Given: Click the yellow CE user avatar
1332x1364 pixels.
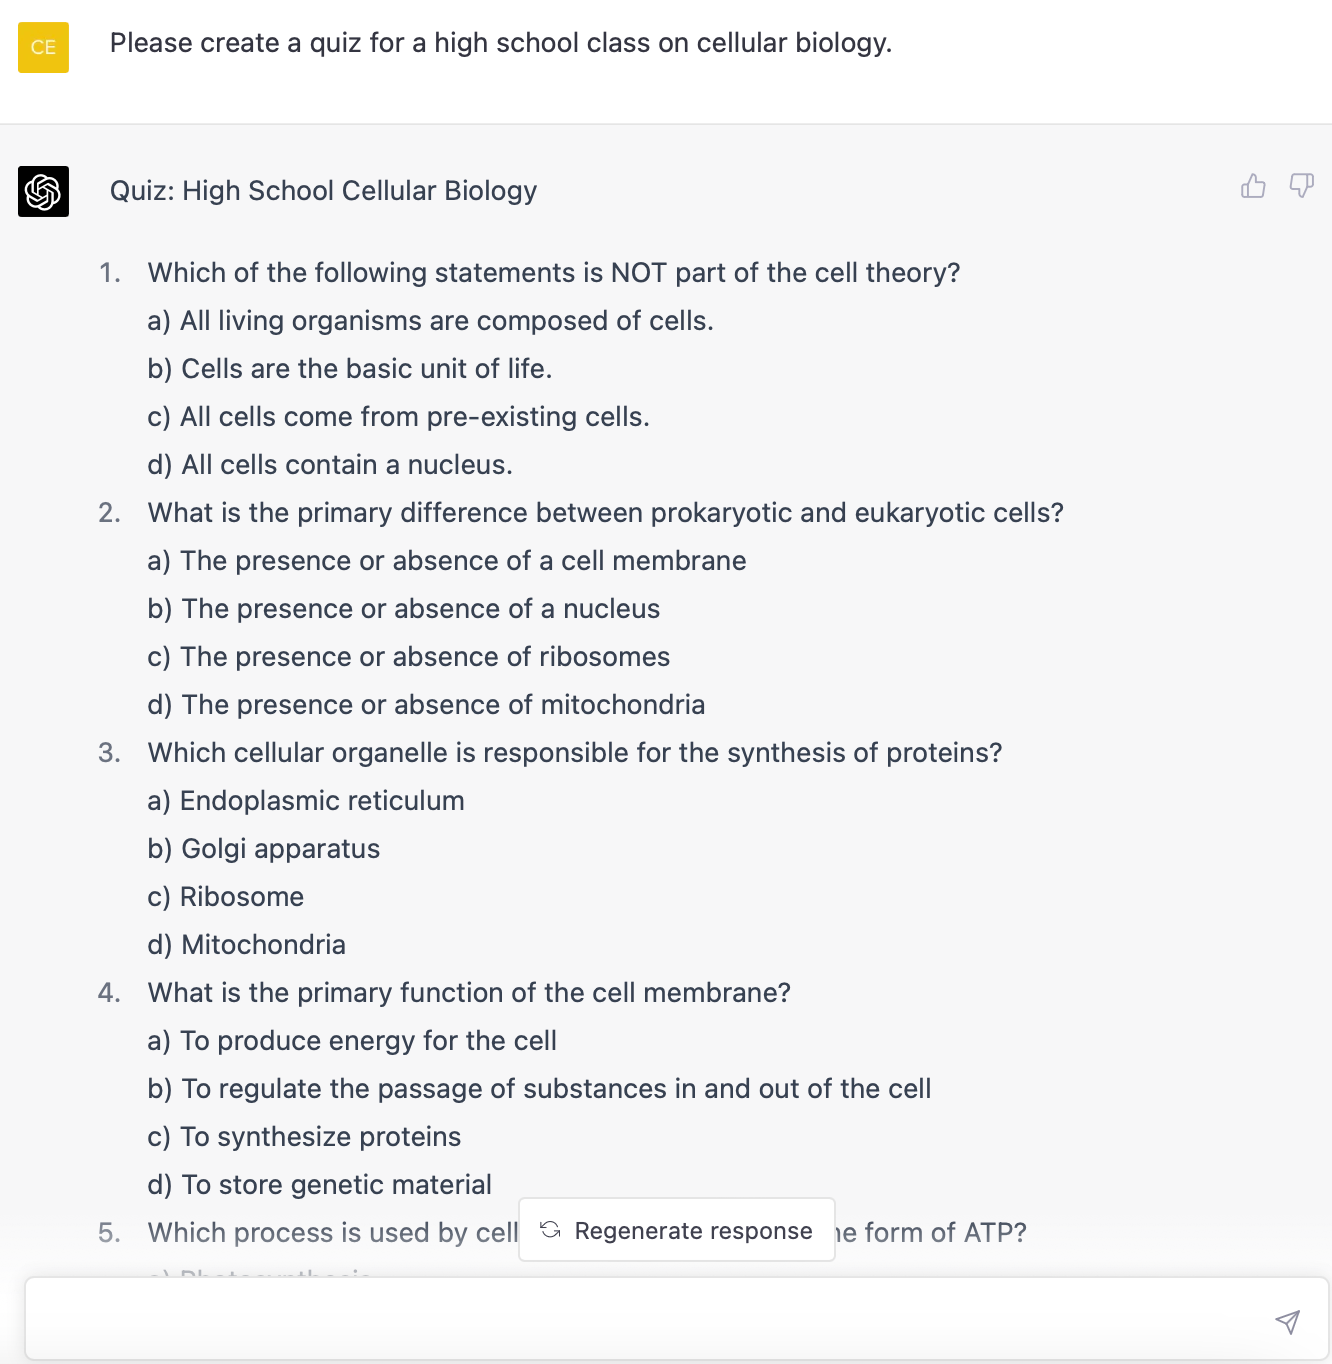Looking at the screenshot, I should (x=43, y=47).
